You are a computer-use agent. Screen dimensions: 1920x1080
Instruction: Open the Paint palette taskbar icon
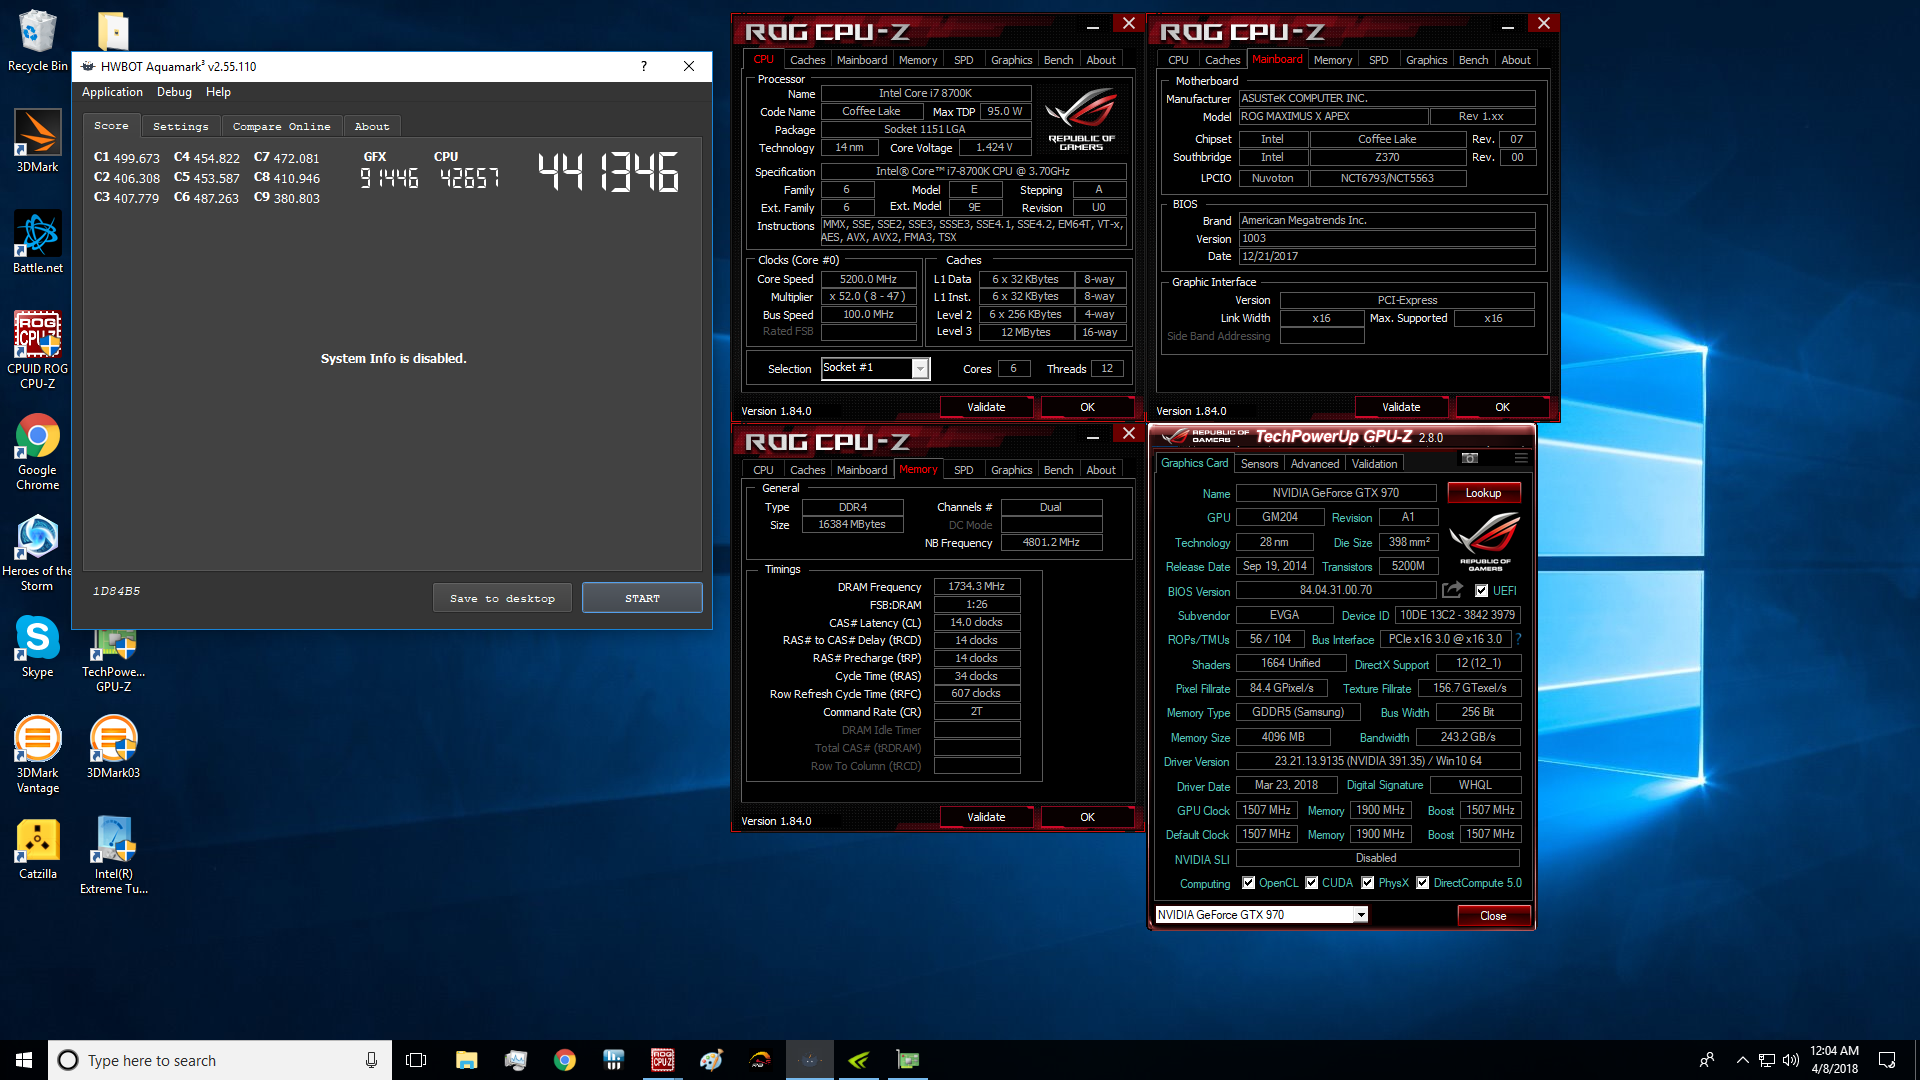(x=711, y=1060)
